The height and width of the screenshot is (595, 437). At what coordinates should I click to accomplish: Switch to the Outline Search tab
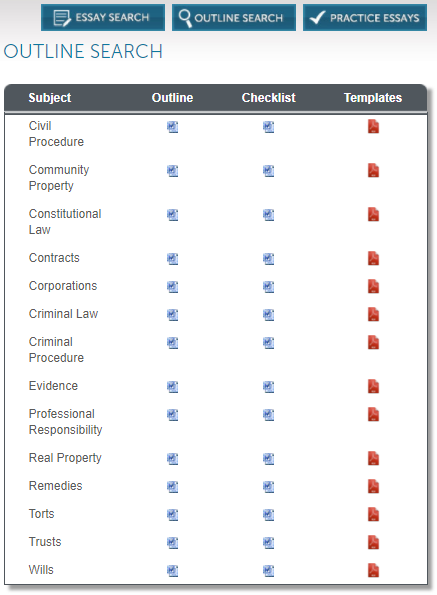point(234,17)
